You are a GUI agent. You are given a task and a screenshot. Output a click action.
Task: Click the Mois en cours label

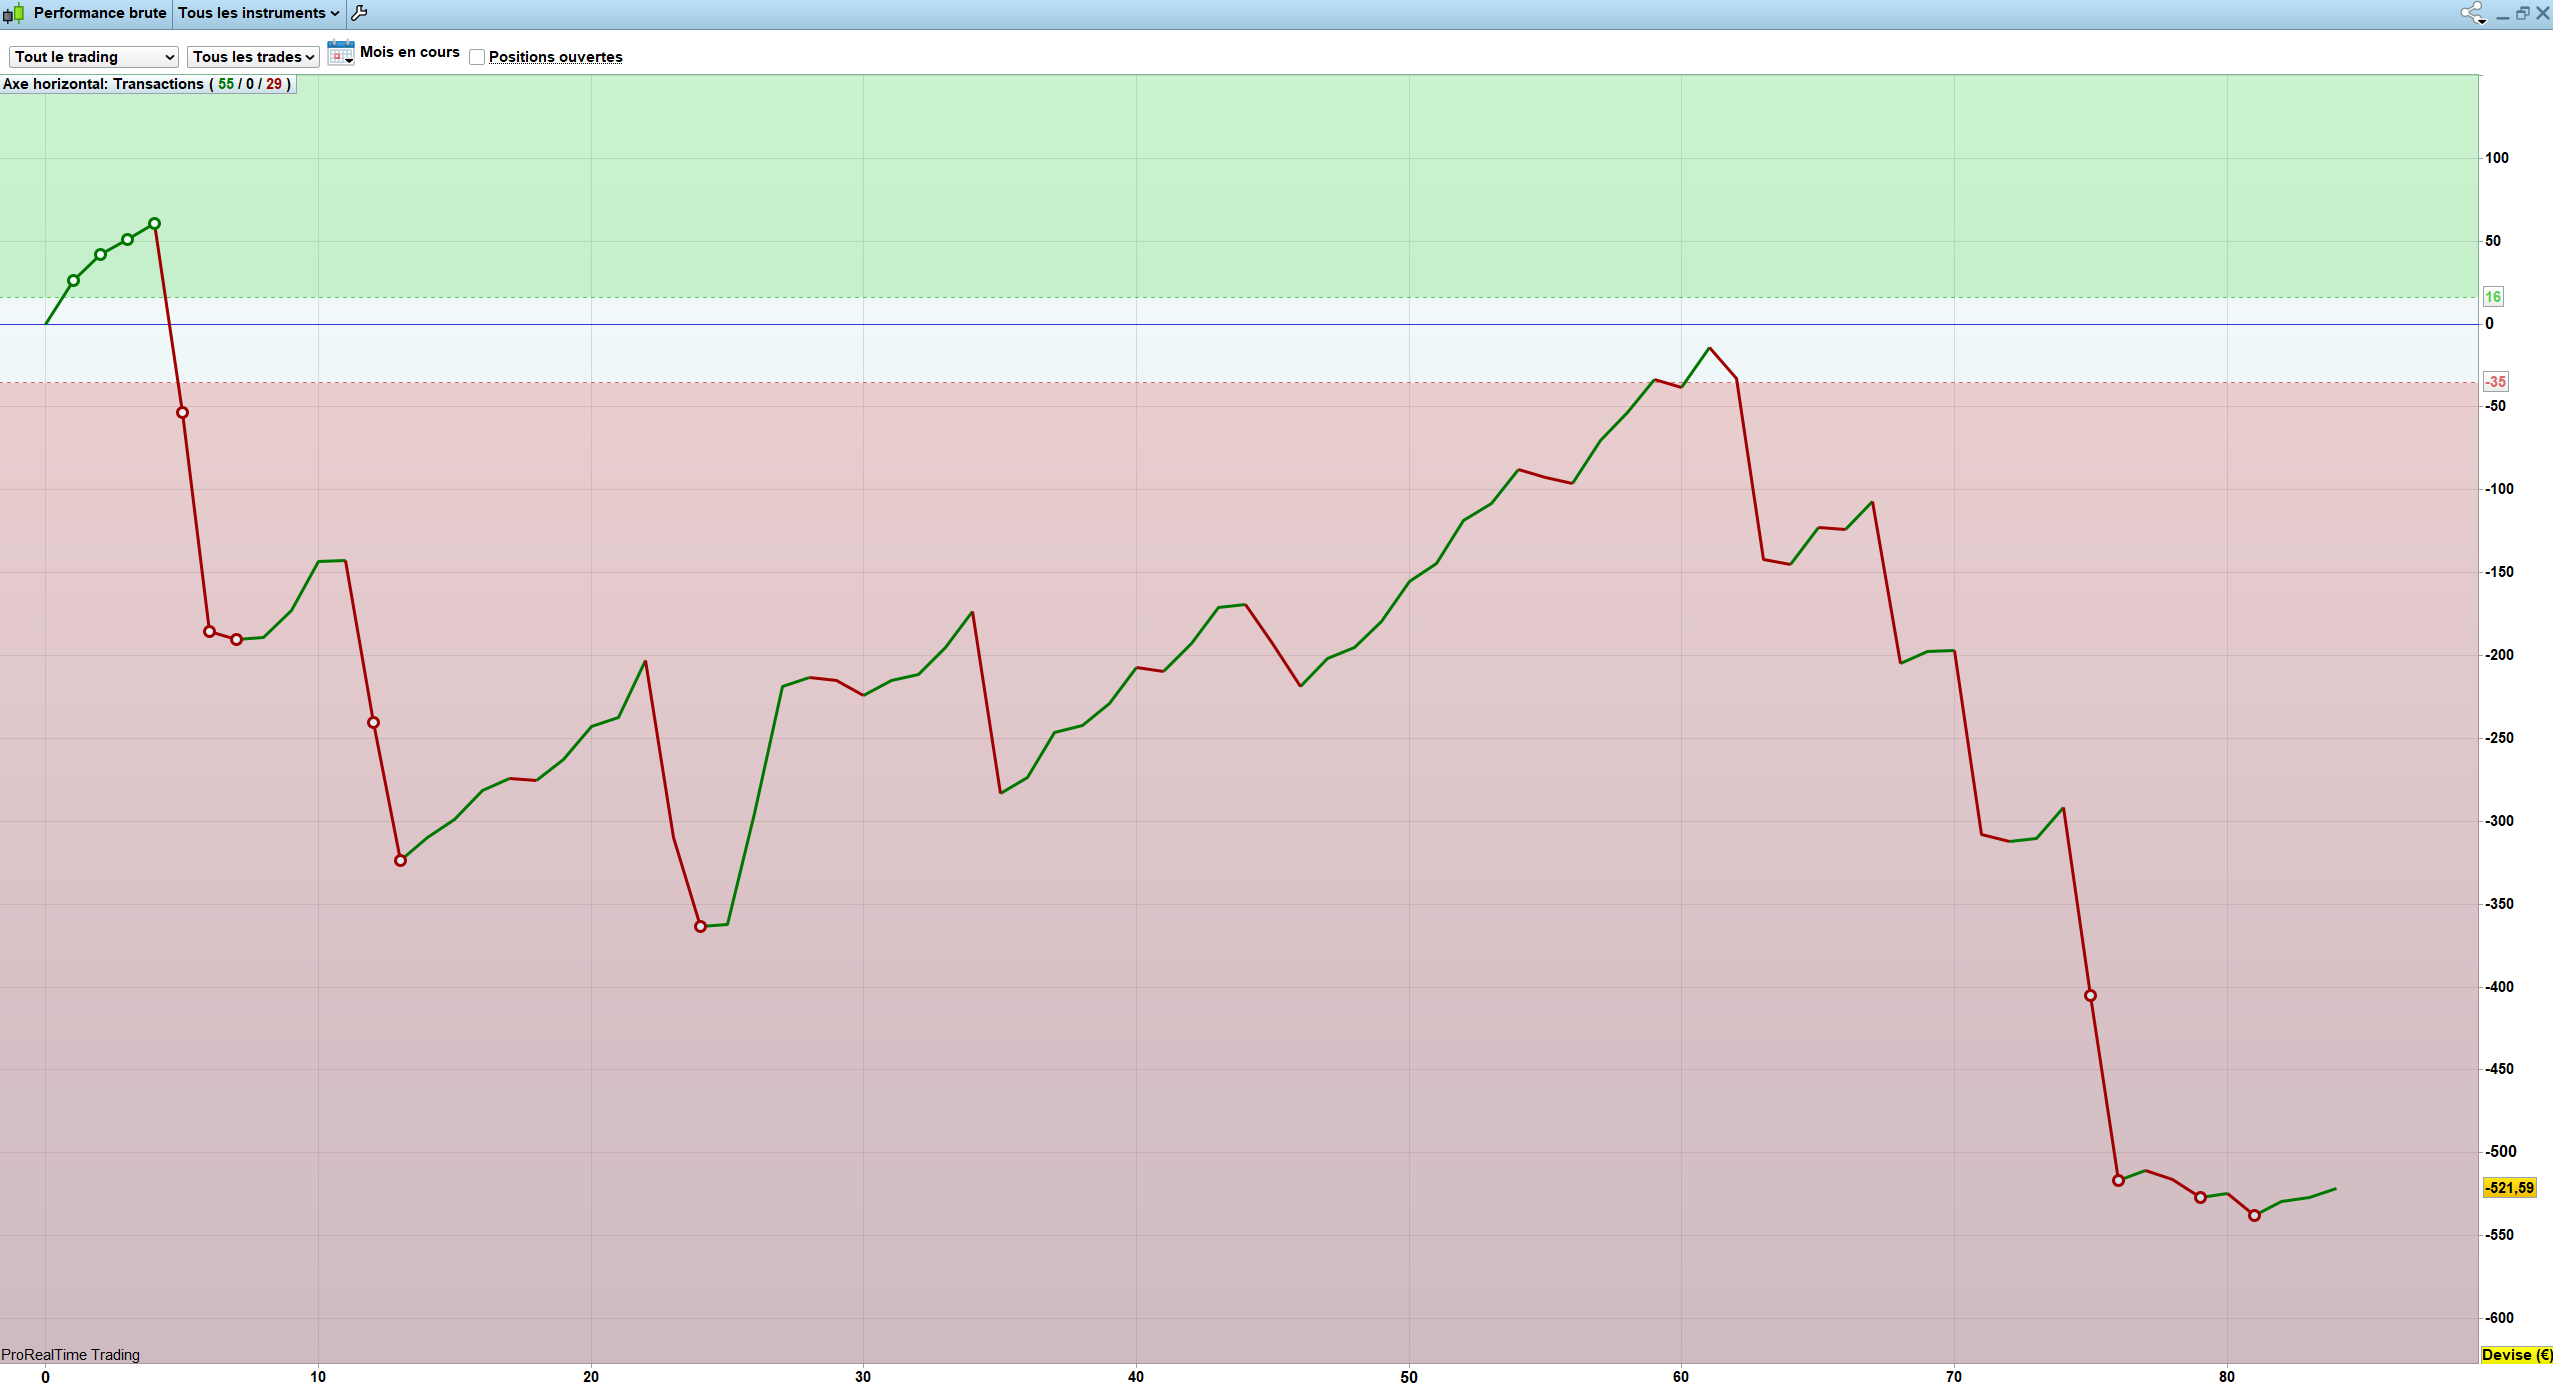(x=409, y=52)
